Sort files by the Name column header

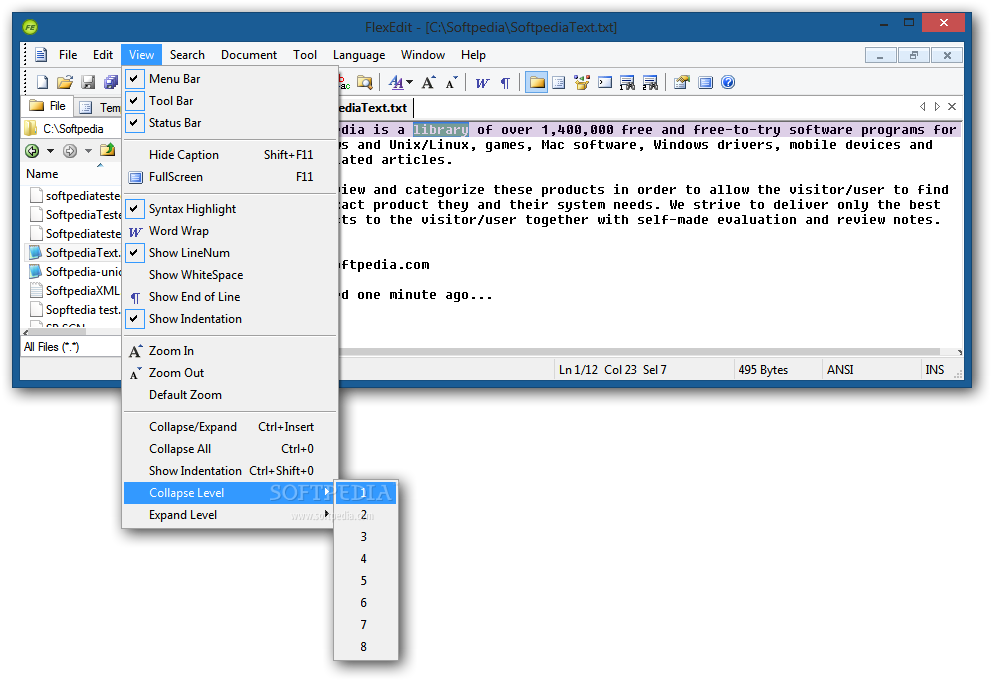point(71,173)
